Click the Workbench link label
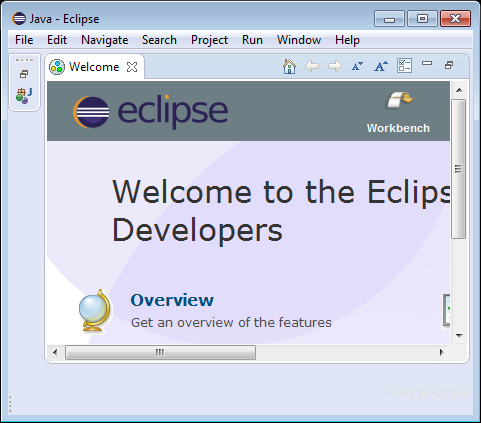 pos(398,128)
